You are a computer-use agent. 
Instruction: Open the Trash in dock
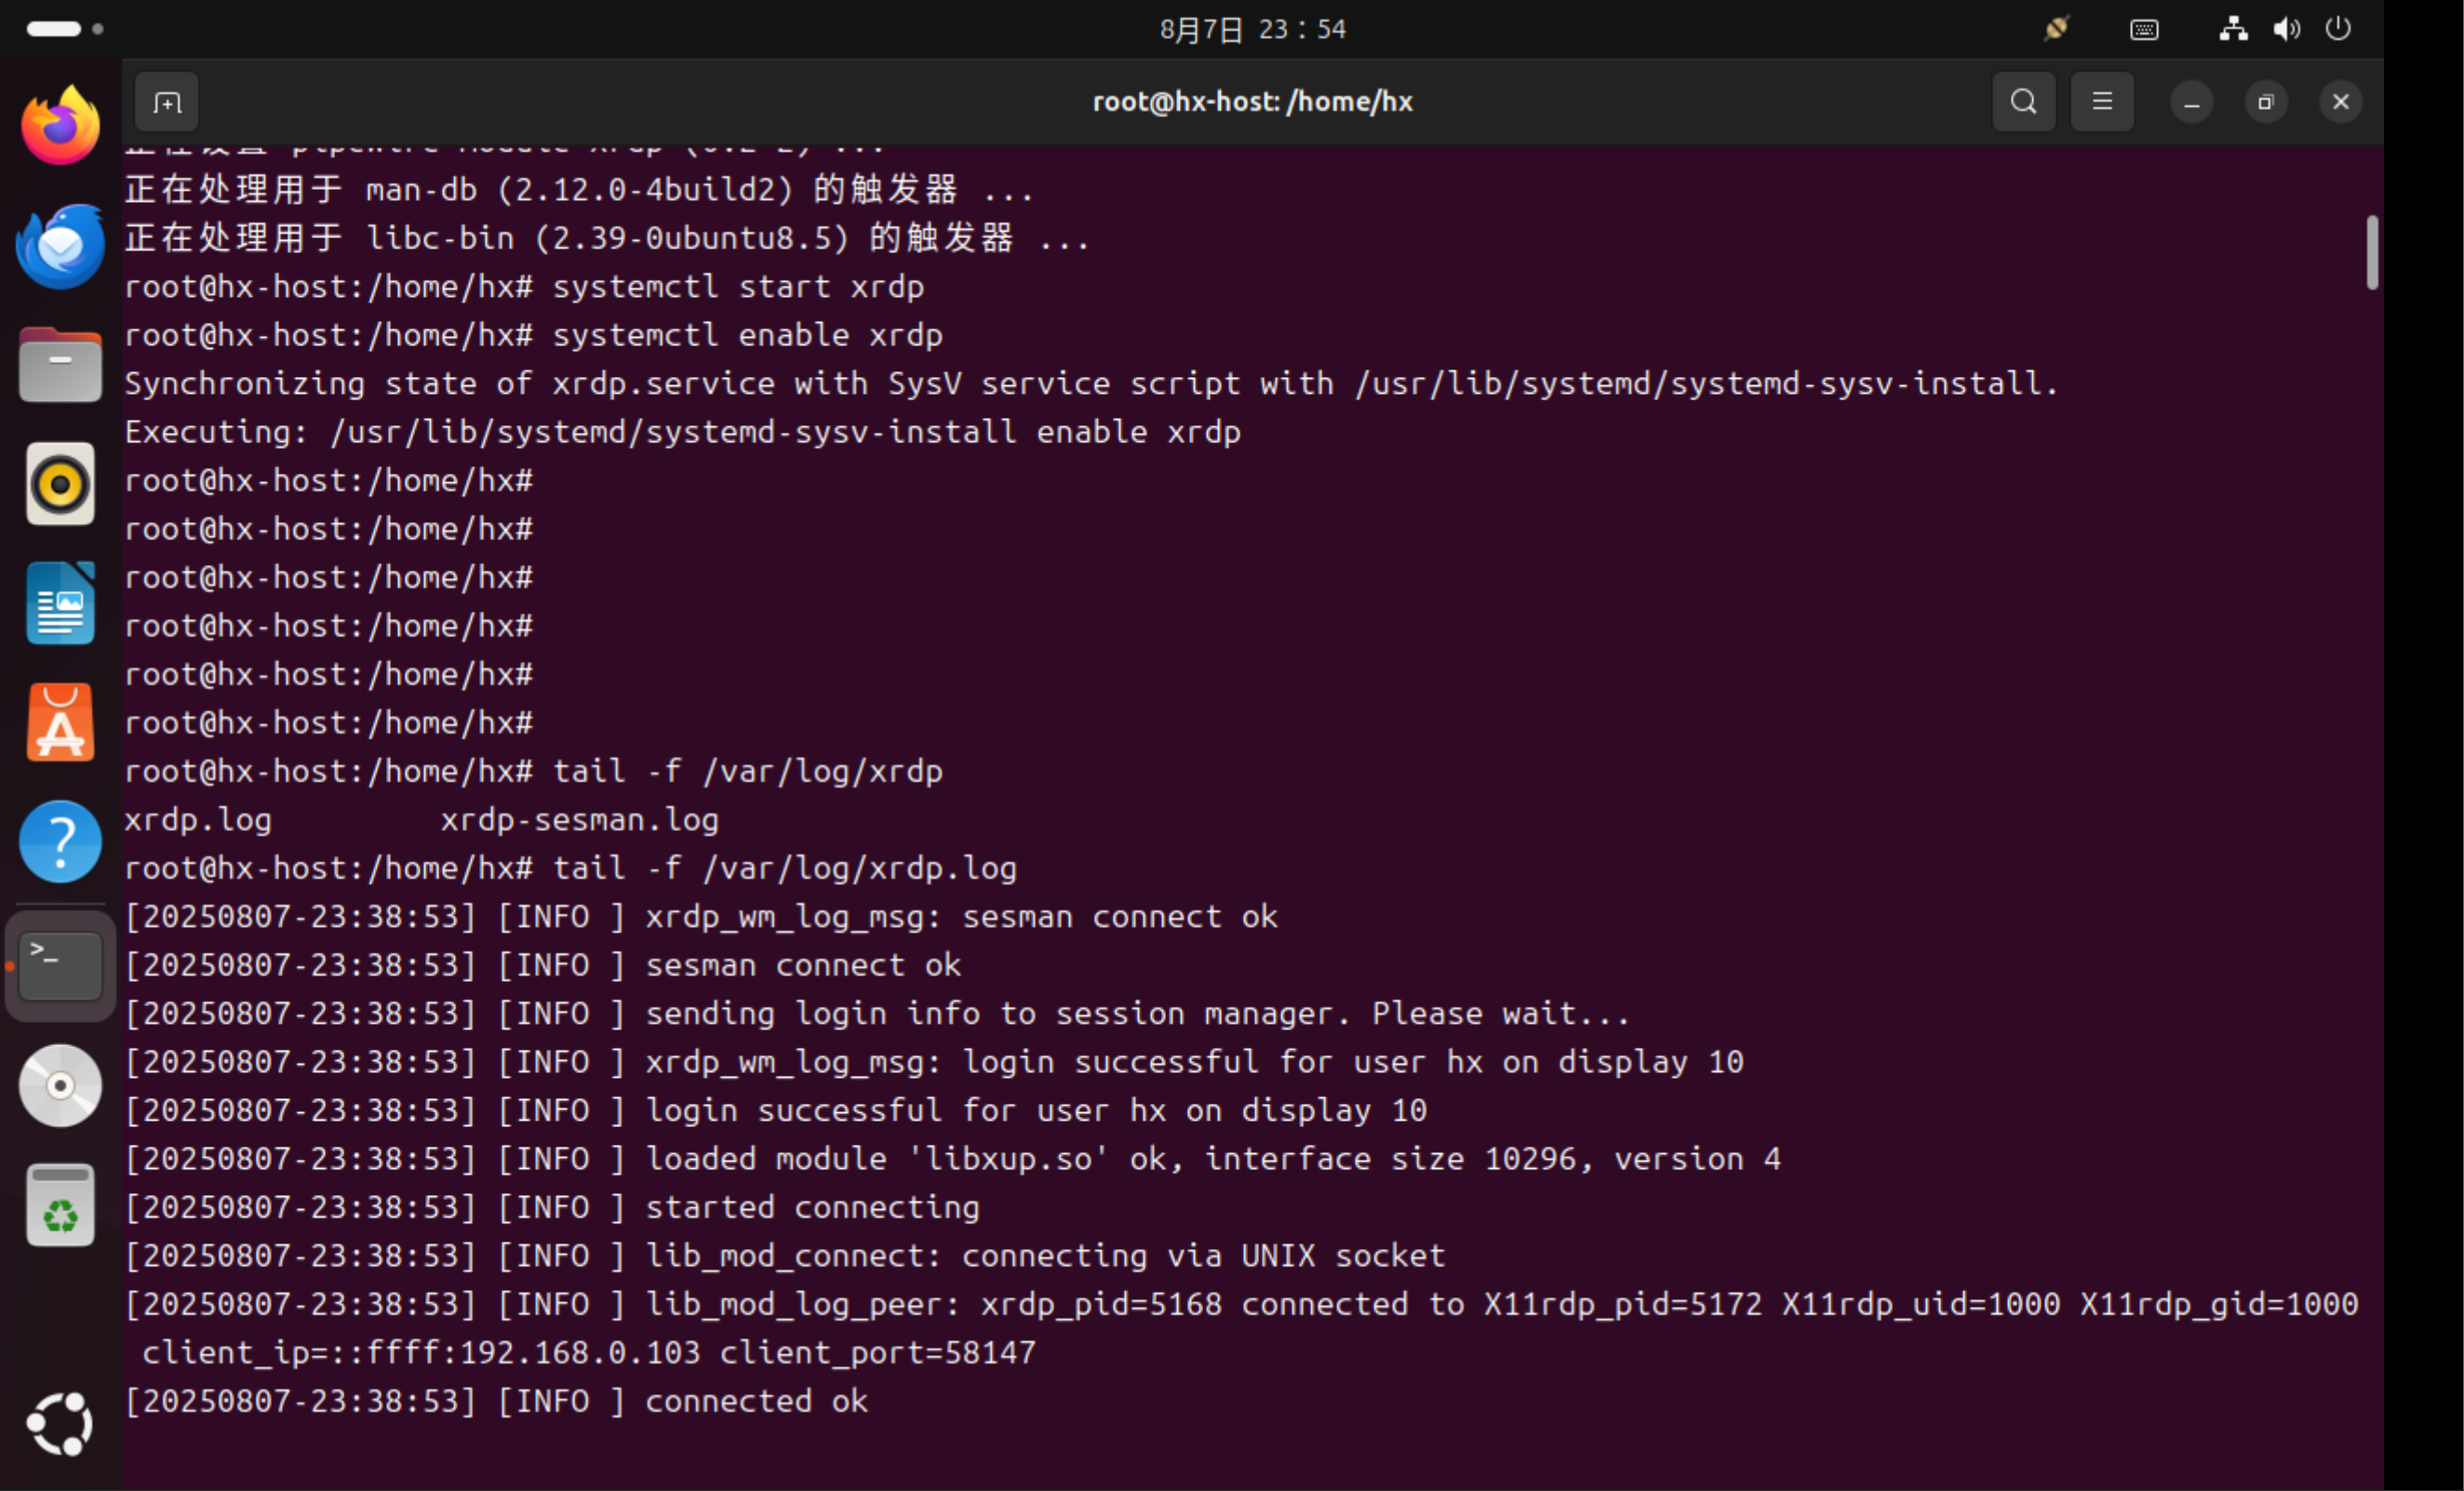point(61,1205)
